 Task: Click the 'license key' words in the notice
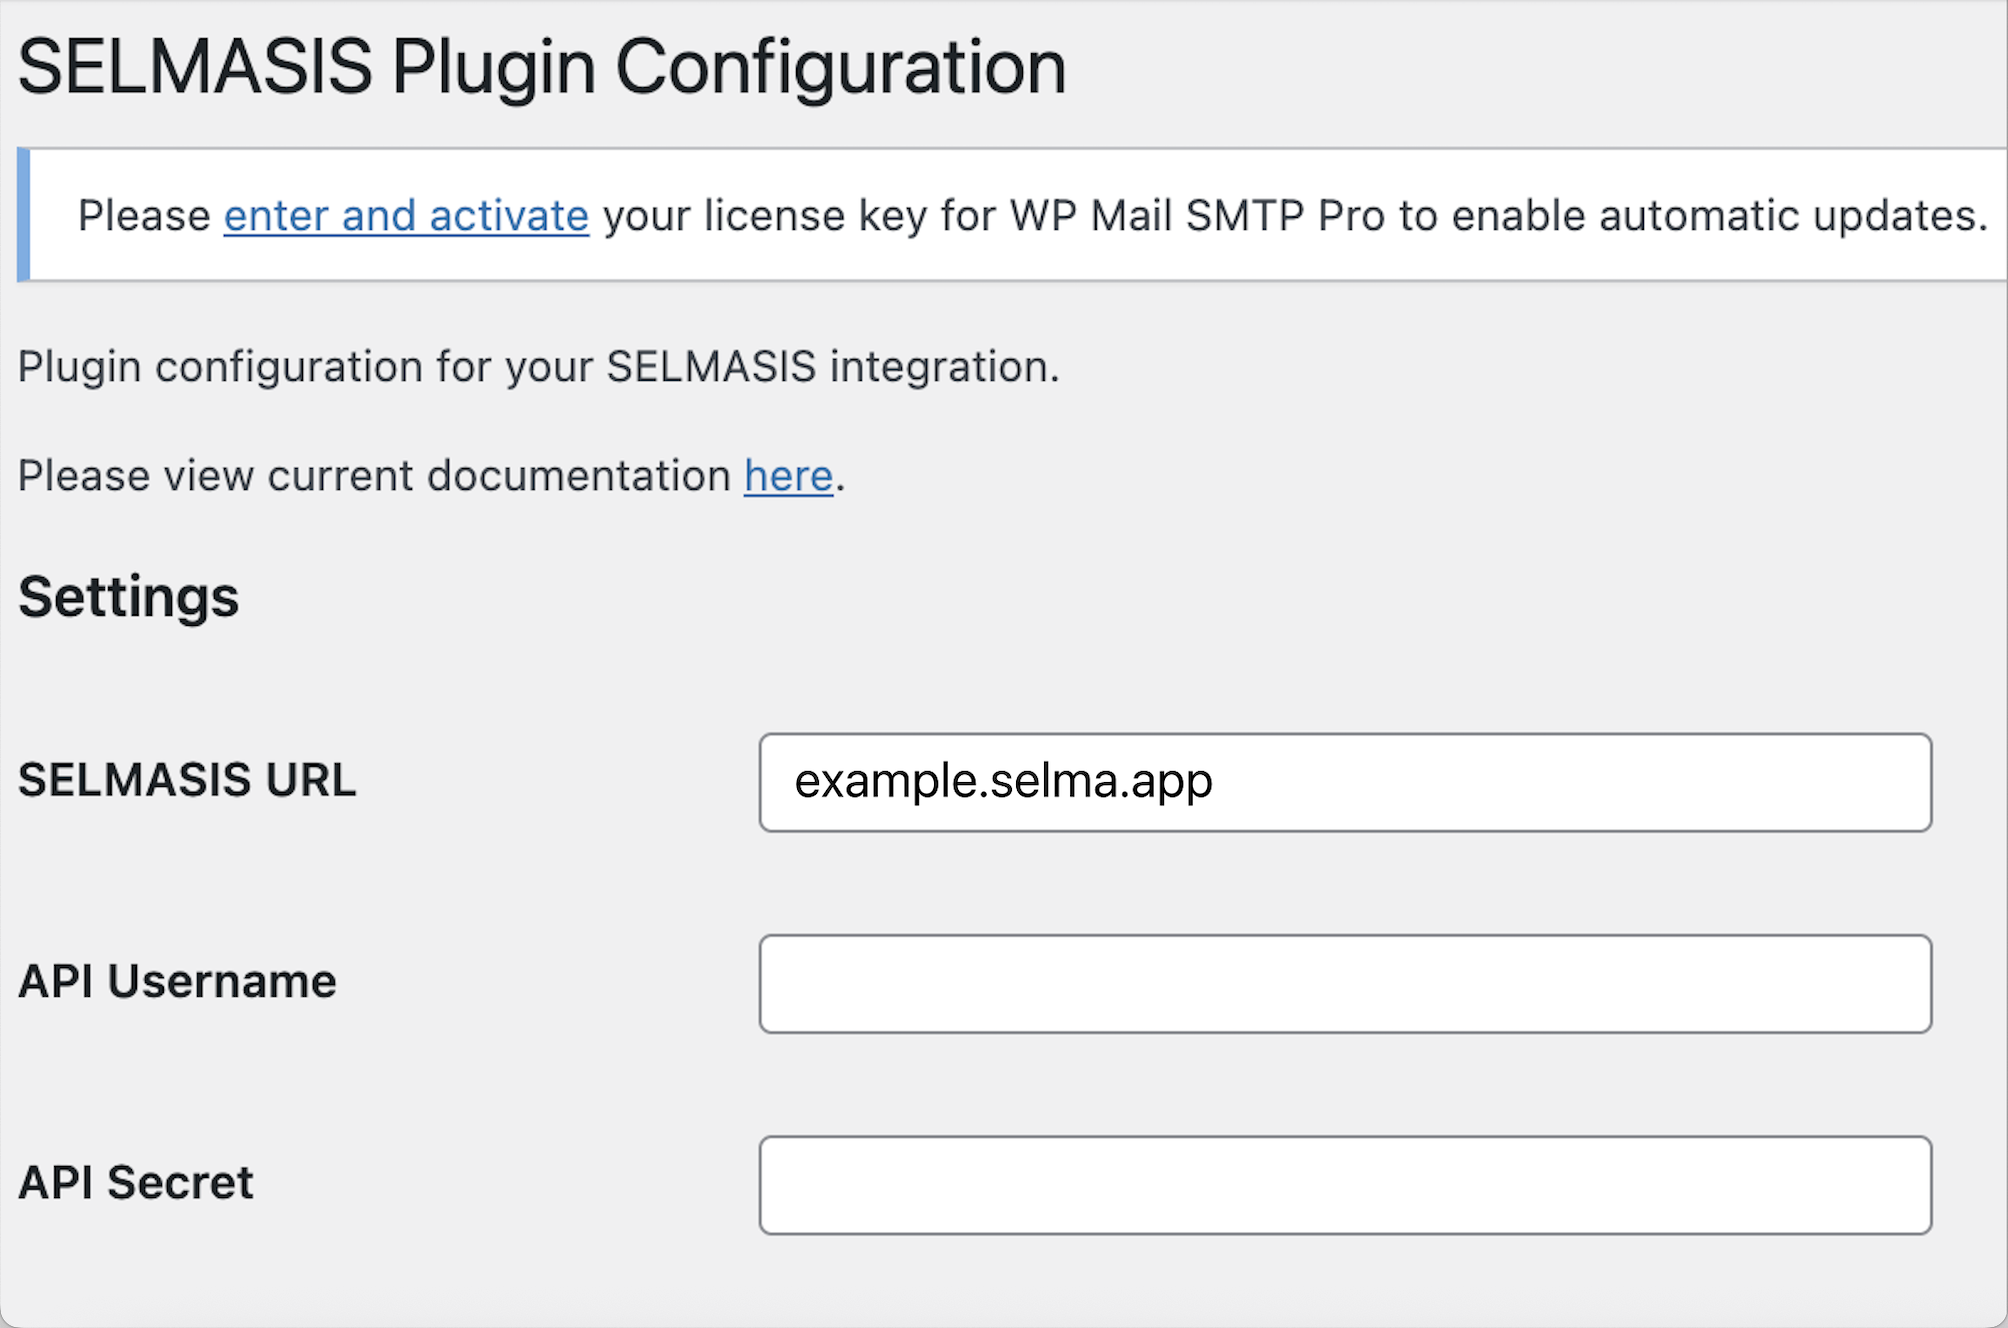pos(815,216)
